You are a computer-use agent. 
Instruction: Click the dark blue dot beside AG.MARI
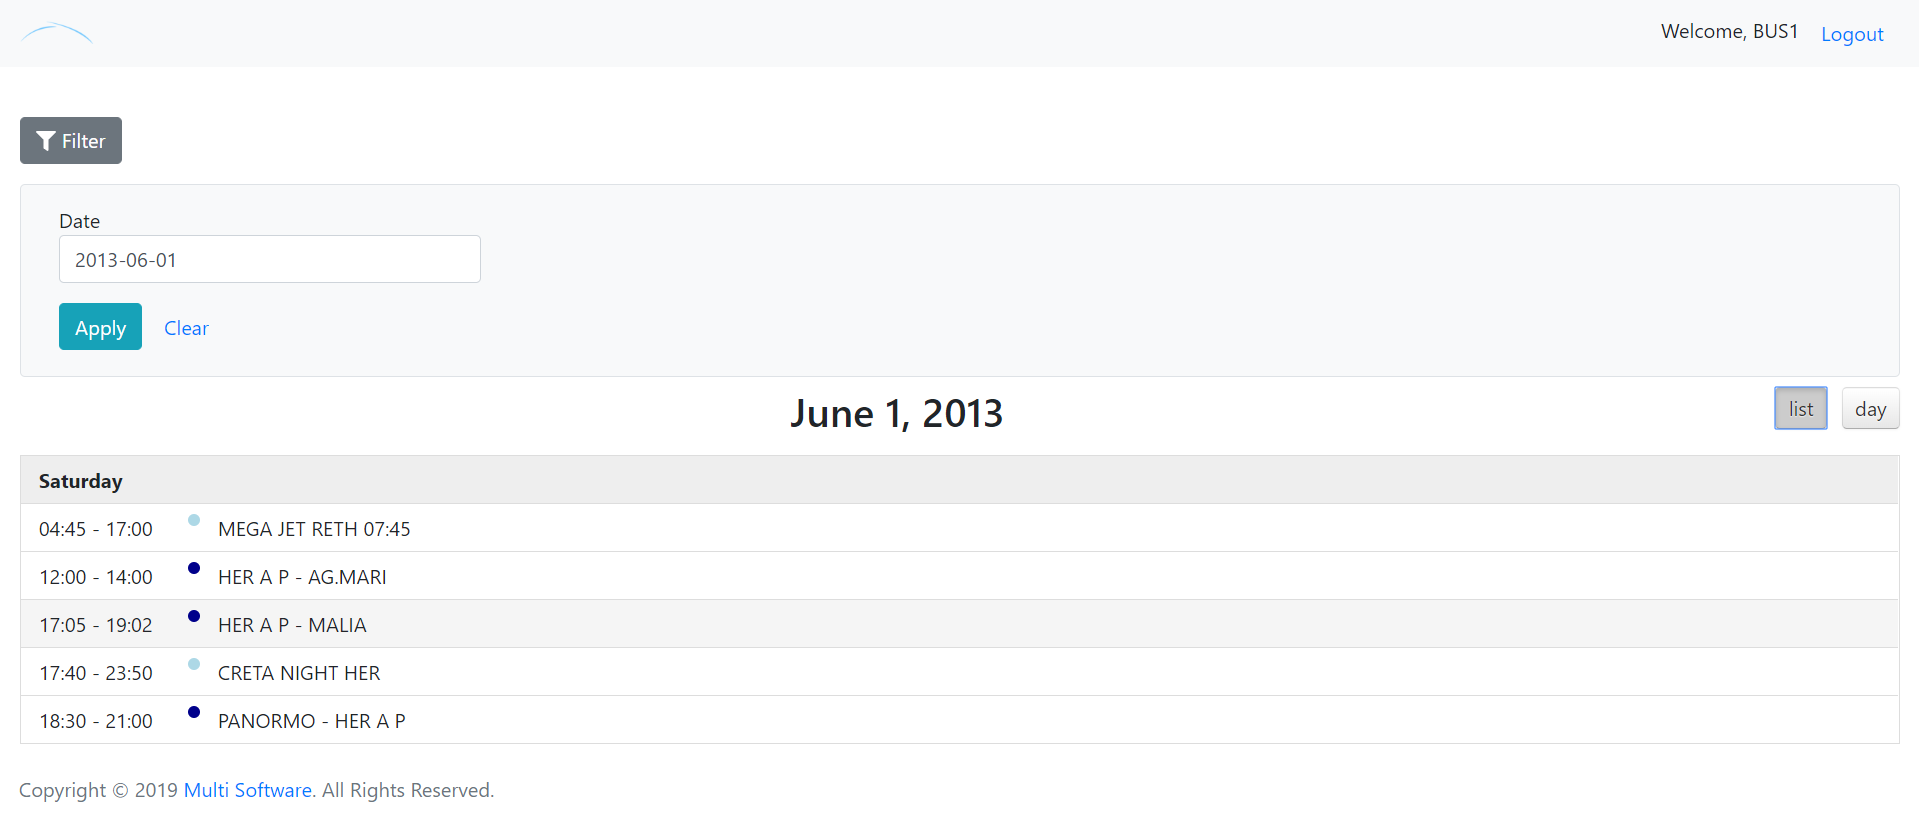(x=194, y=568)
